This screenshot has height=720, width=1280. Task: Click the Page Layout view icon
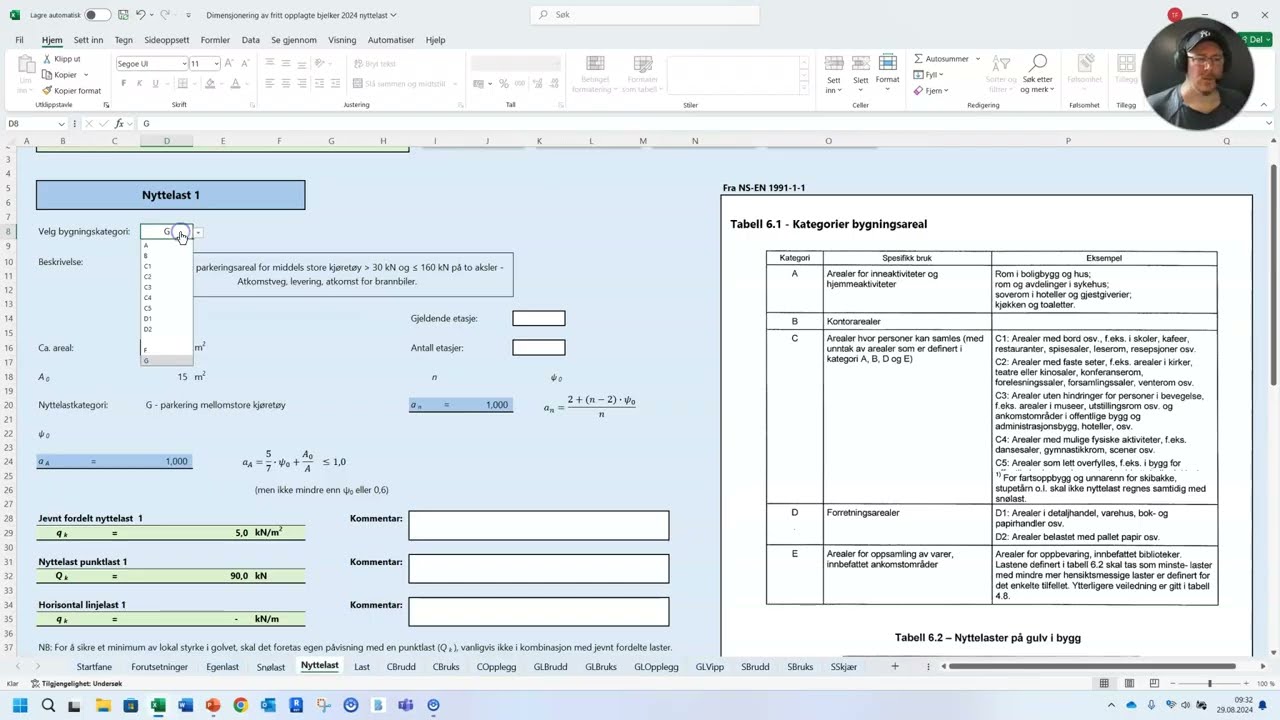[x=1128, y=684]
